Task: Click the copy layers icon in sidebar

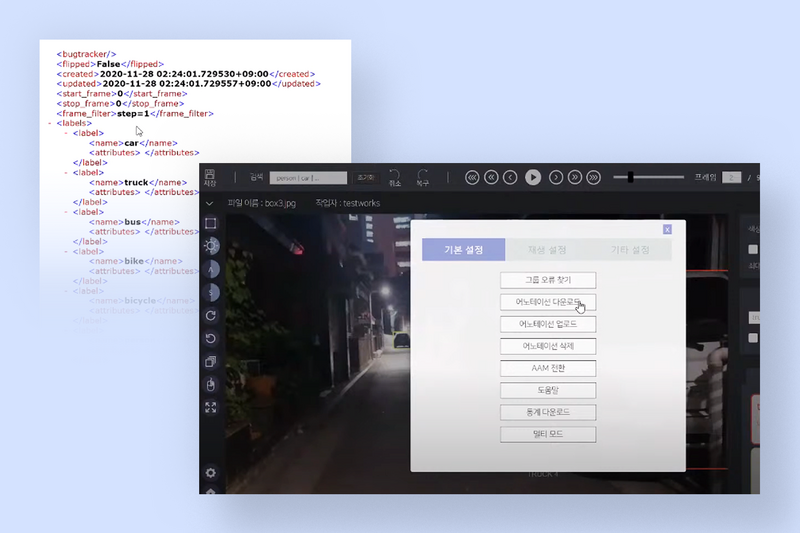Action: point(211,361)
